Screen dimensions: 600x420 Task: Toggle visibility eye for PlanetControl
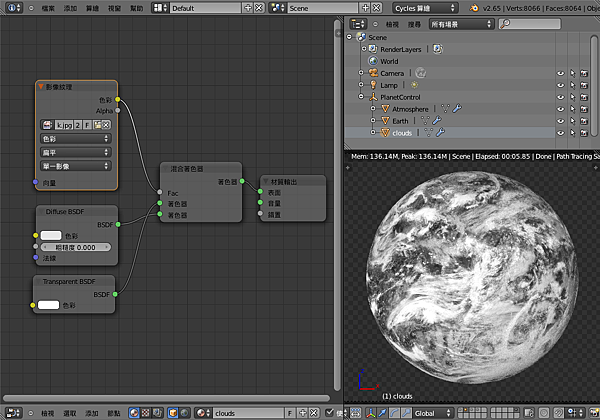[x=560, y=97]
